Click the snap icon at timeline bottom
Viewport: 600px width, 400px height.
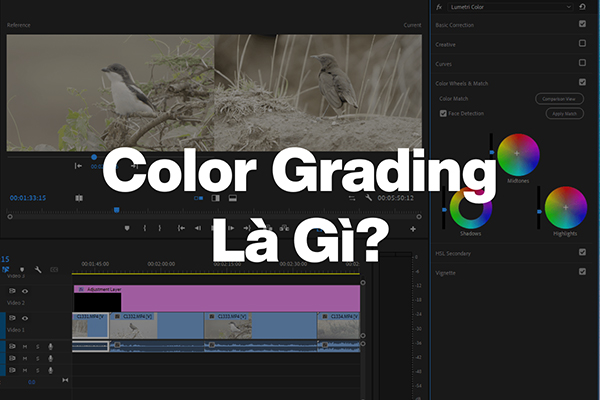65,380
